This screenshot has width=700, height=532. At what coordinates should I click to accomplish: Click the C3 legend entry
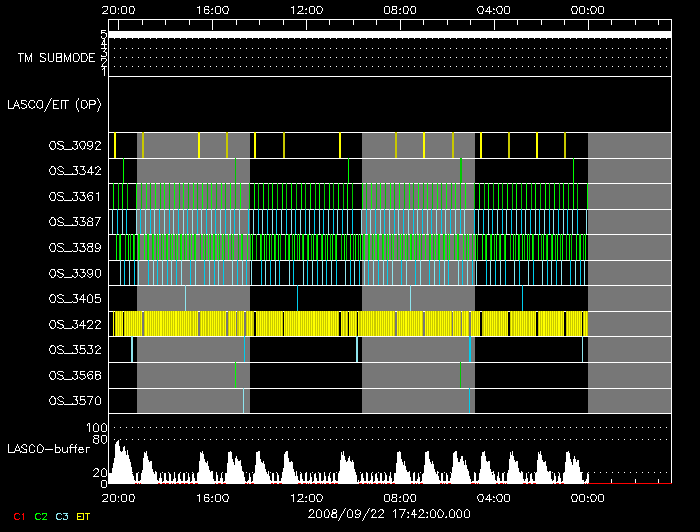point(62,516)
